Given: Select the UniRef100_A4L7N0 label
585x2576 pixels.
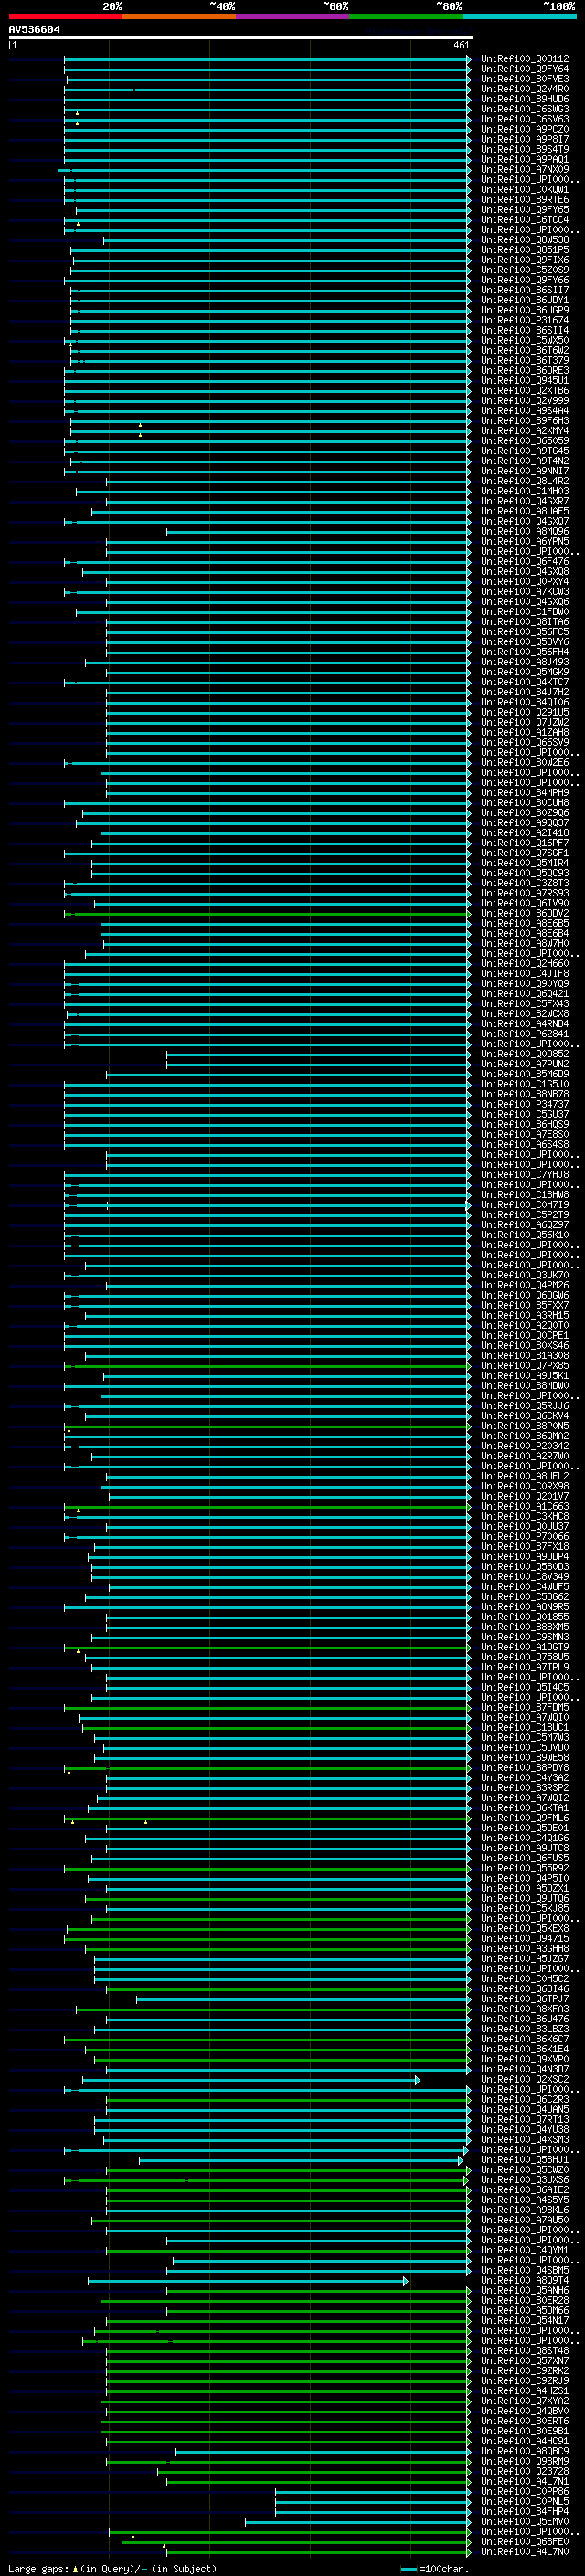Looking at the screenshot, I should pos(525,2551).
